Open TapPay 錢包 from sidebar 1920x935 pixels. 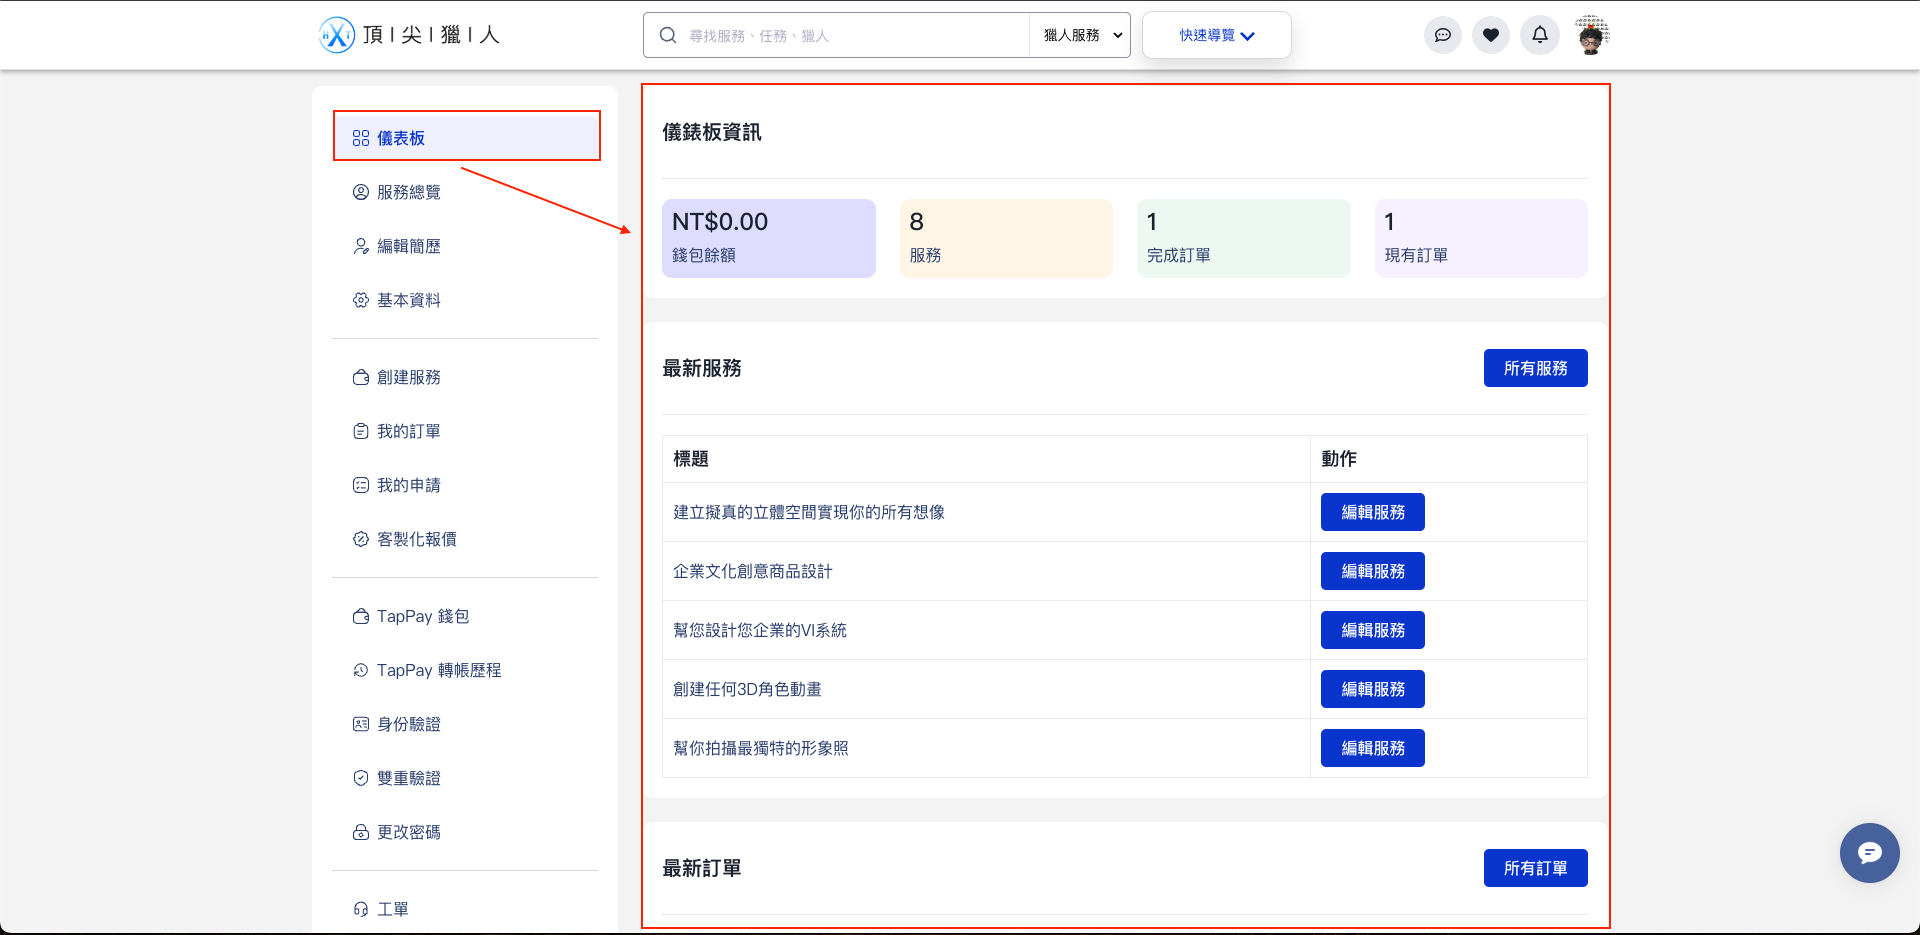(422, 616)
